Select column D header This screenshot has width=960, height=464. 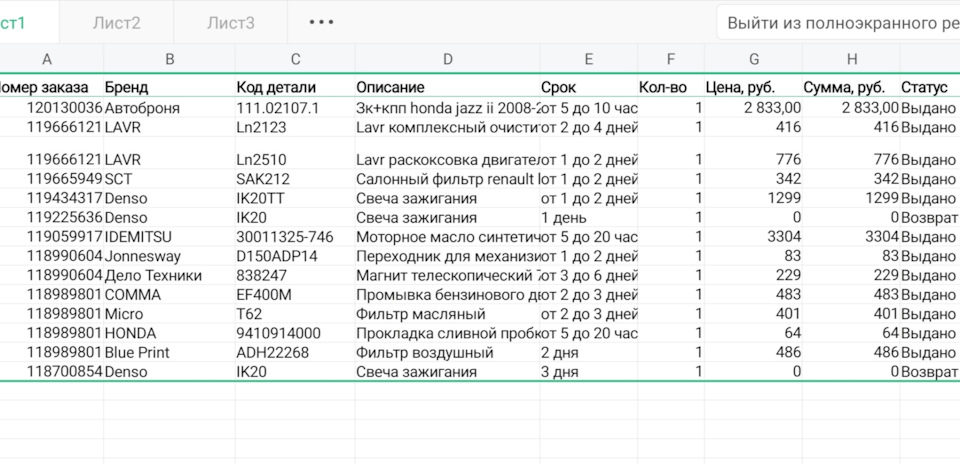(448, 59)
